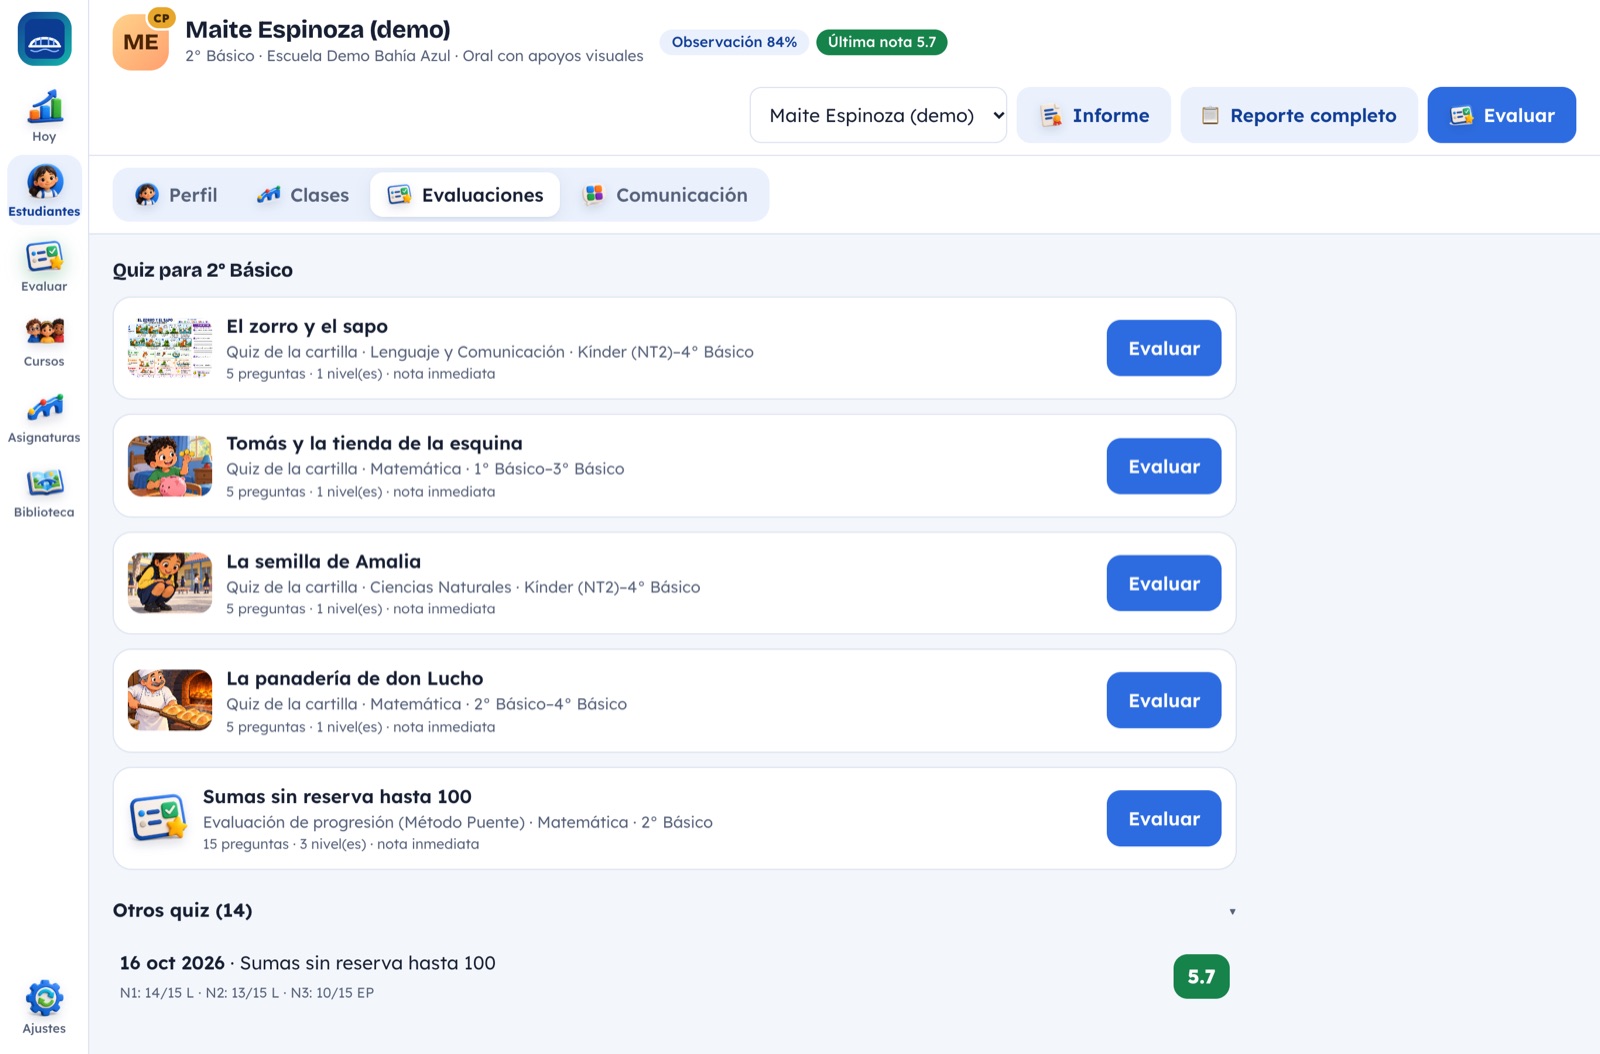Open the Cursos sidebar icon

point(44,341)
